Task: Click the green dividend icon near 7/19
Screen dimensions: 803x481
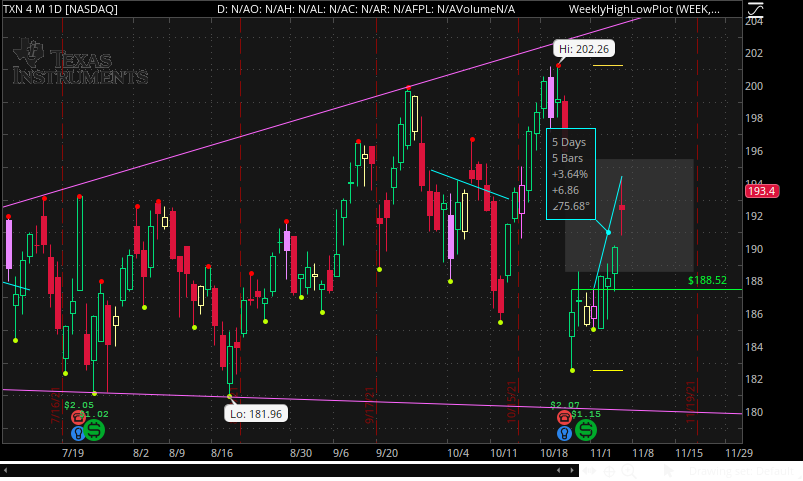Action: pyautogui.click(x=94, y=430)
